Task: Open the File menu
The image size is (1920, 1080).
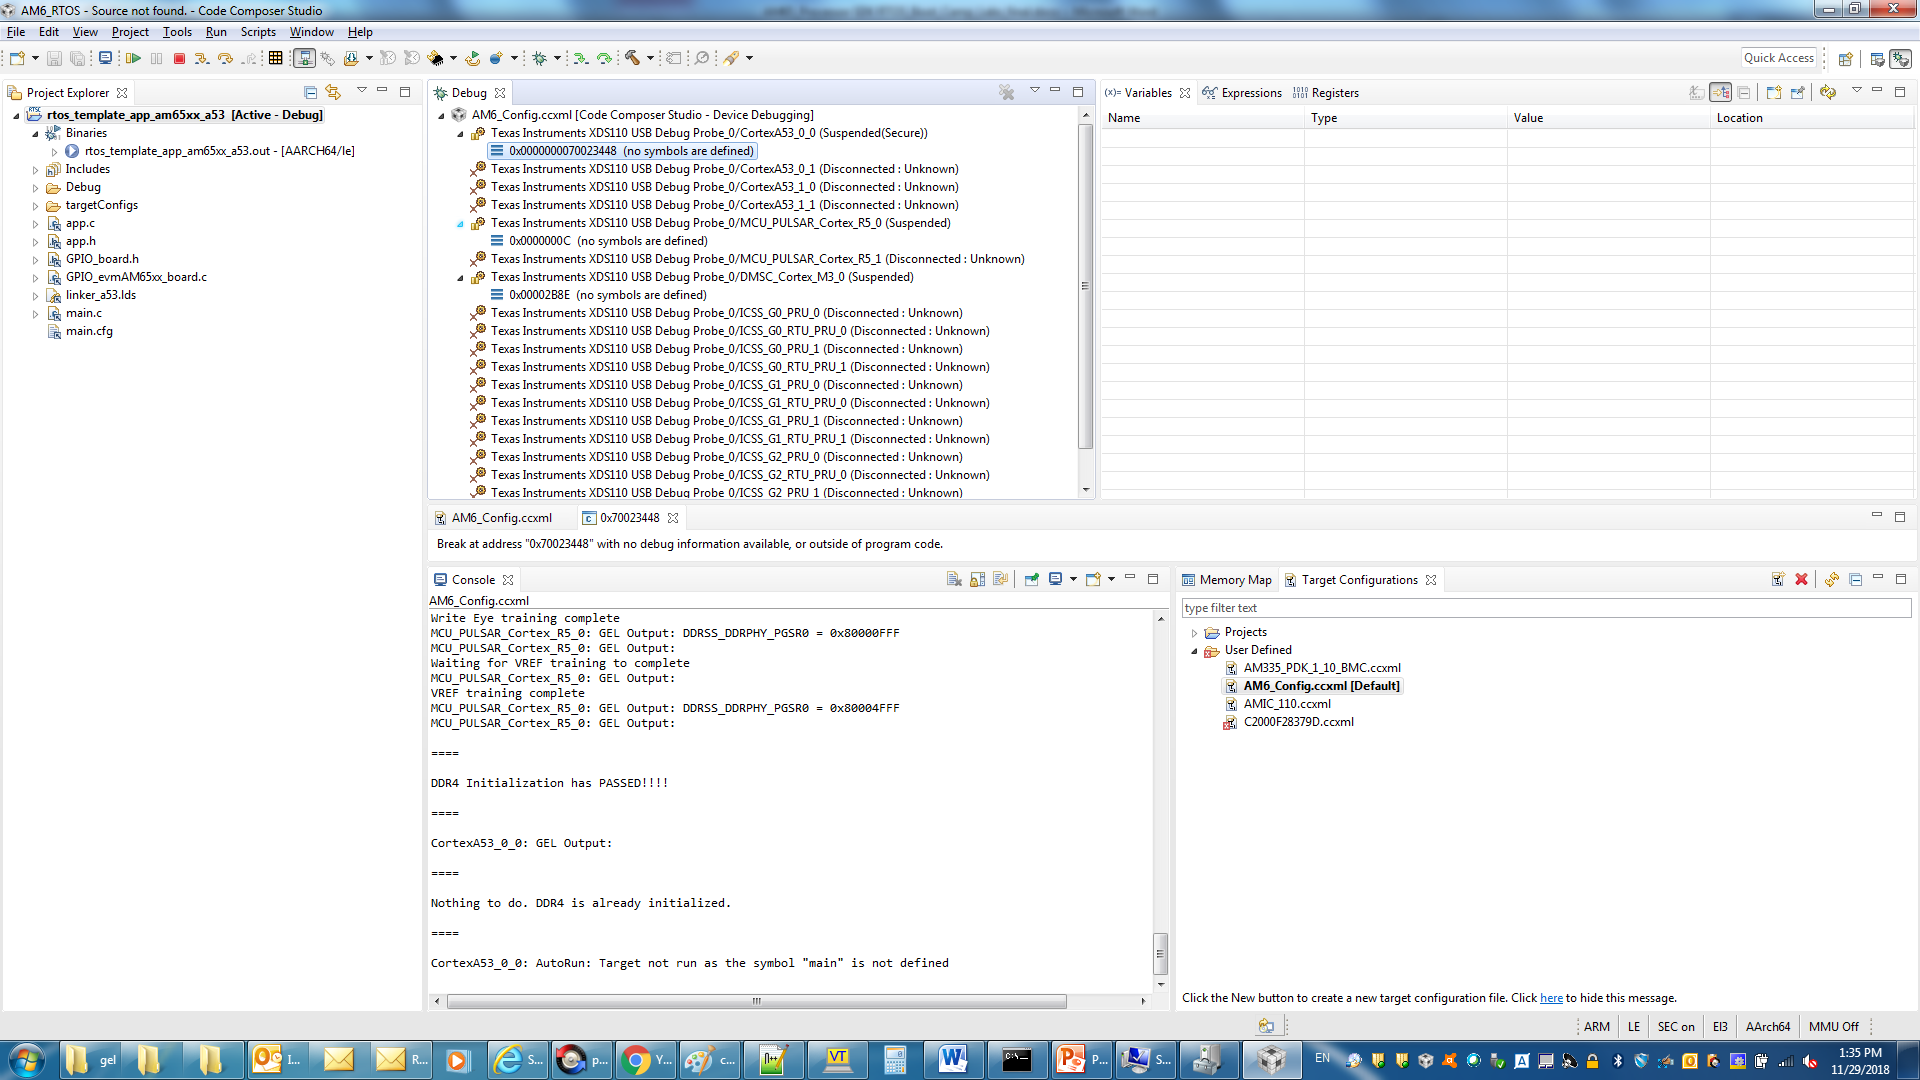Action: [16, 32]
